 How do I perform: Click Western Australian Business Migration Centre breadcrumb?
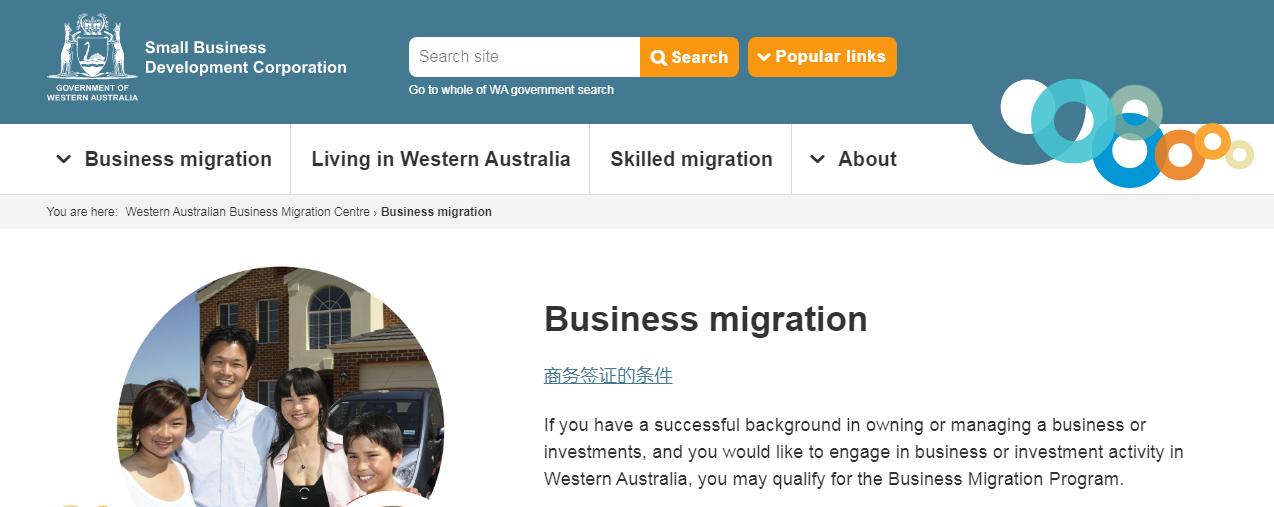point(248,212)
